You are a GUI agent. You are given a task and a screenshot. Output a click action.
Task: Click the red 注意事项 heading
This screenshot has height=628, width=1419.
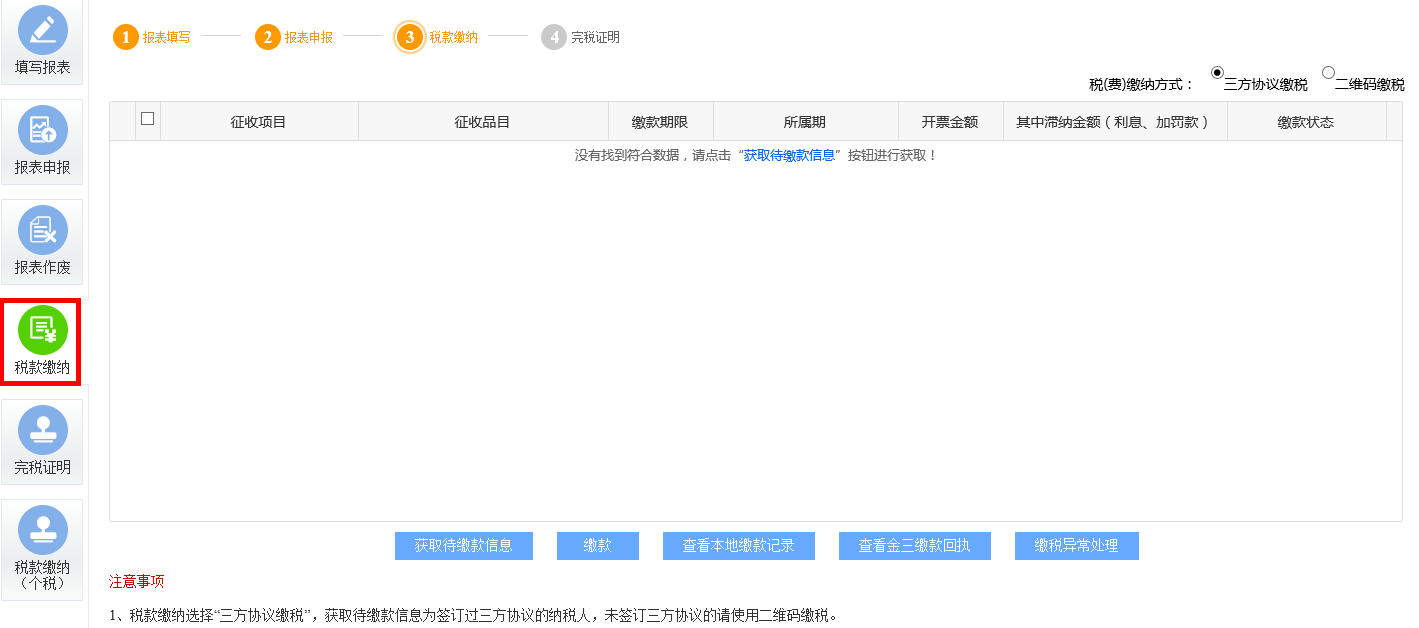pyautogui.click(x=137, y=582)
